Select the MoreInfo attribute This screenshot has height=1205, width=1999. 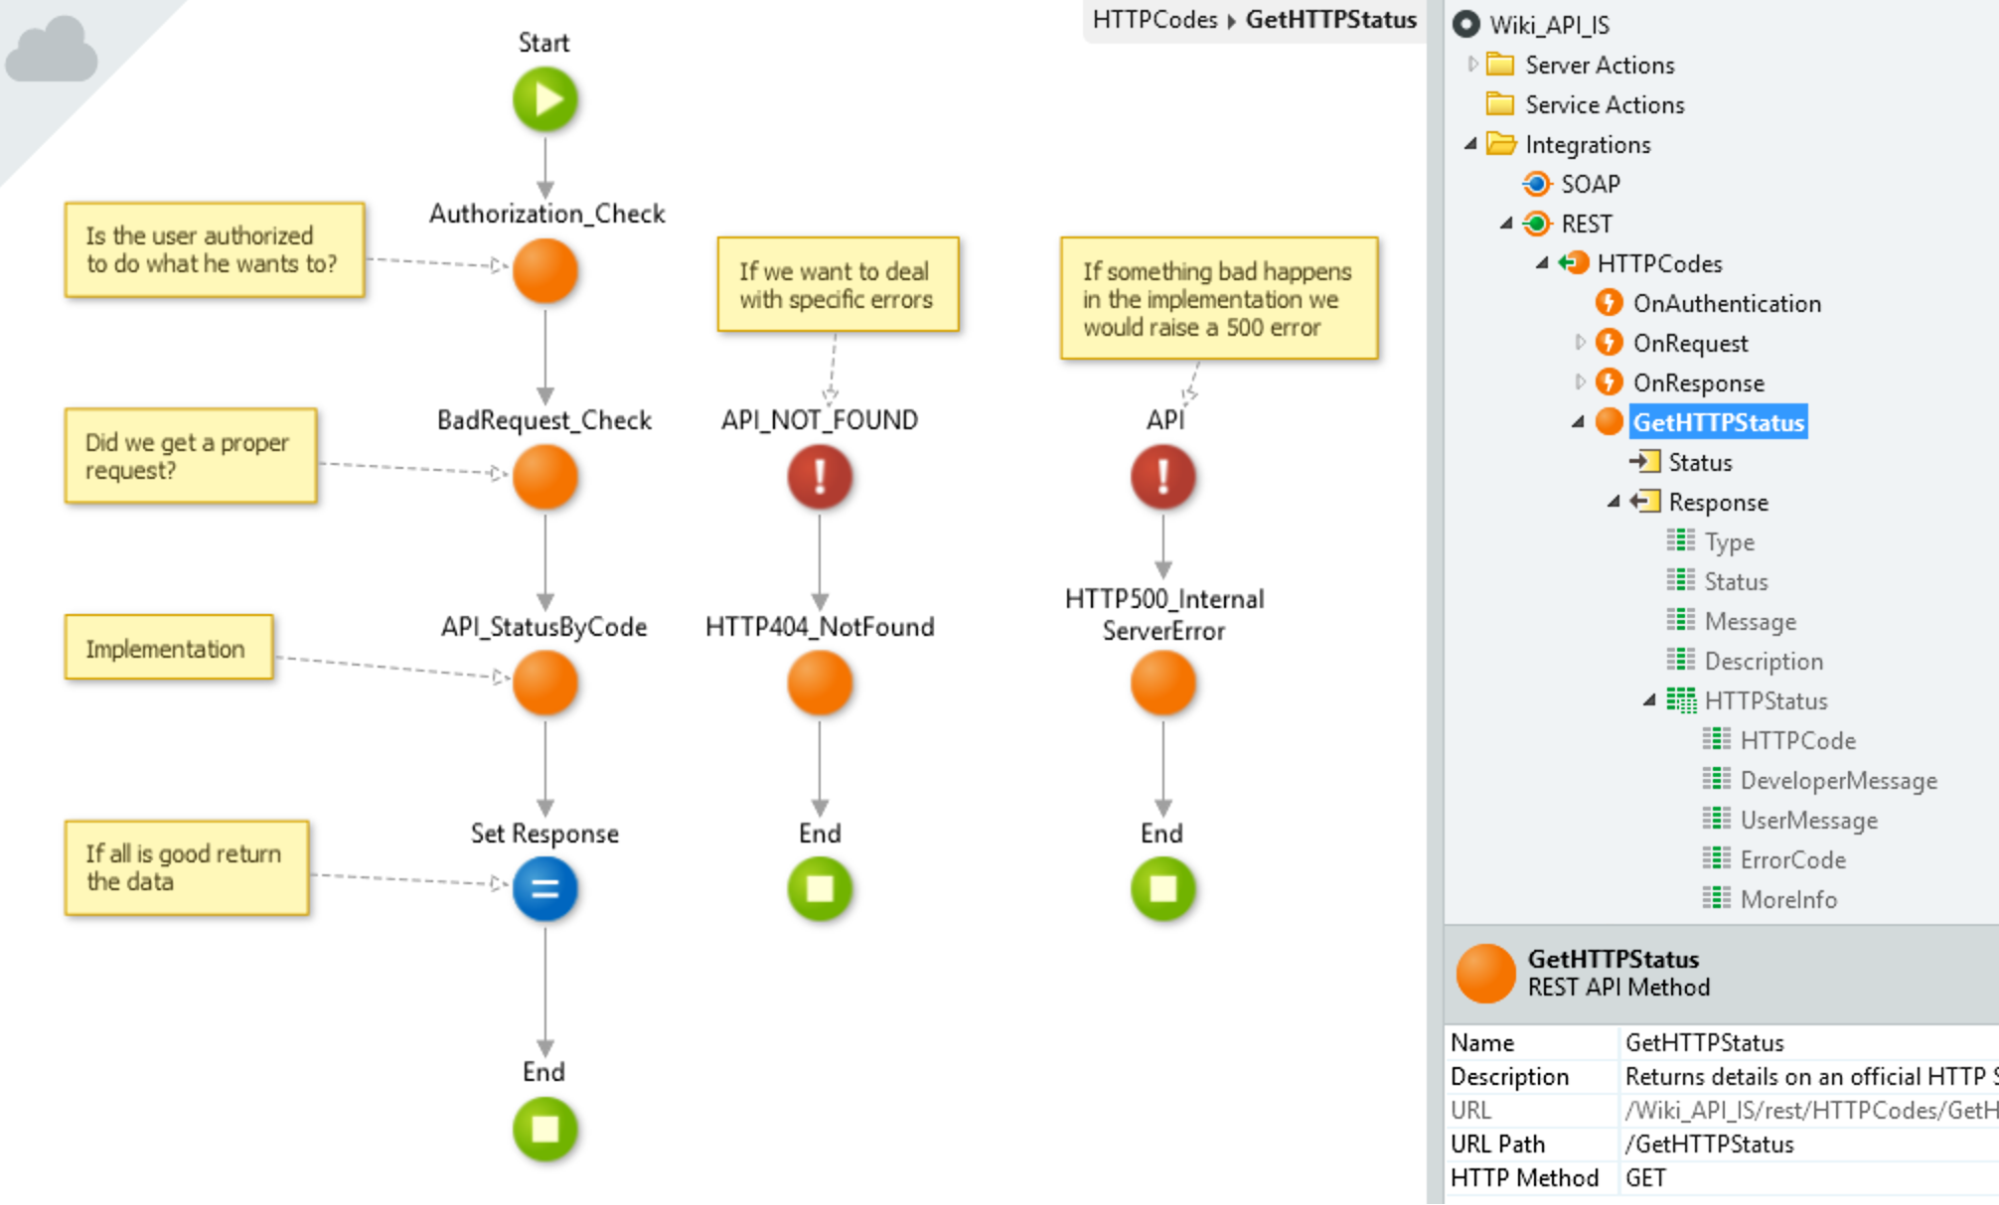pyautogui.click(x=1770, y=899)
